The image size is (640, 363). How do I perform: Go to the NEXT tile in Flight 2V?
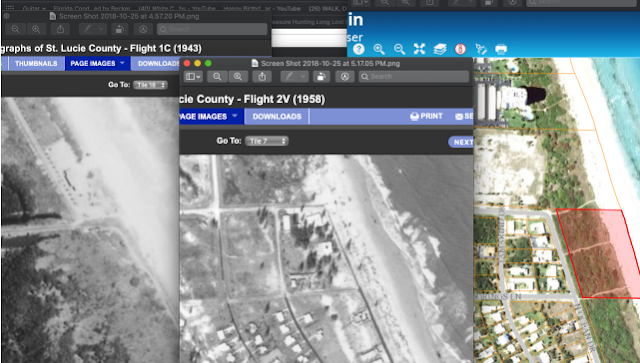(x=461, y=142)
